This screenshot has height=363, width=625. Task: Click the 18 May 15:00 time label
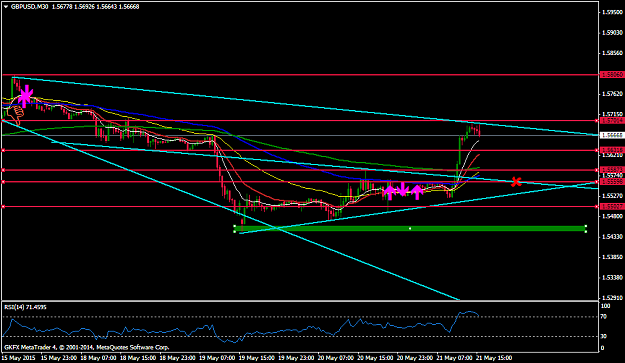(138, 358)
